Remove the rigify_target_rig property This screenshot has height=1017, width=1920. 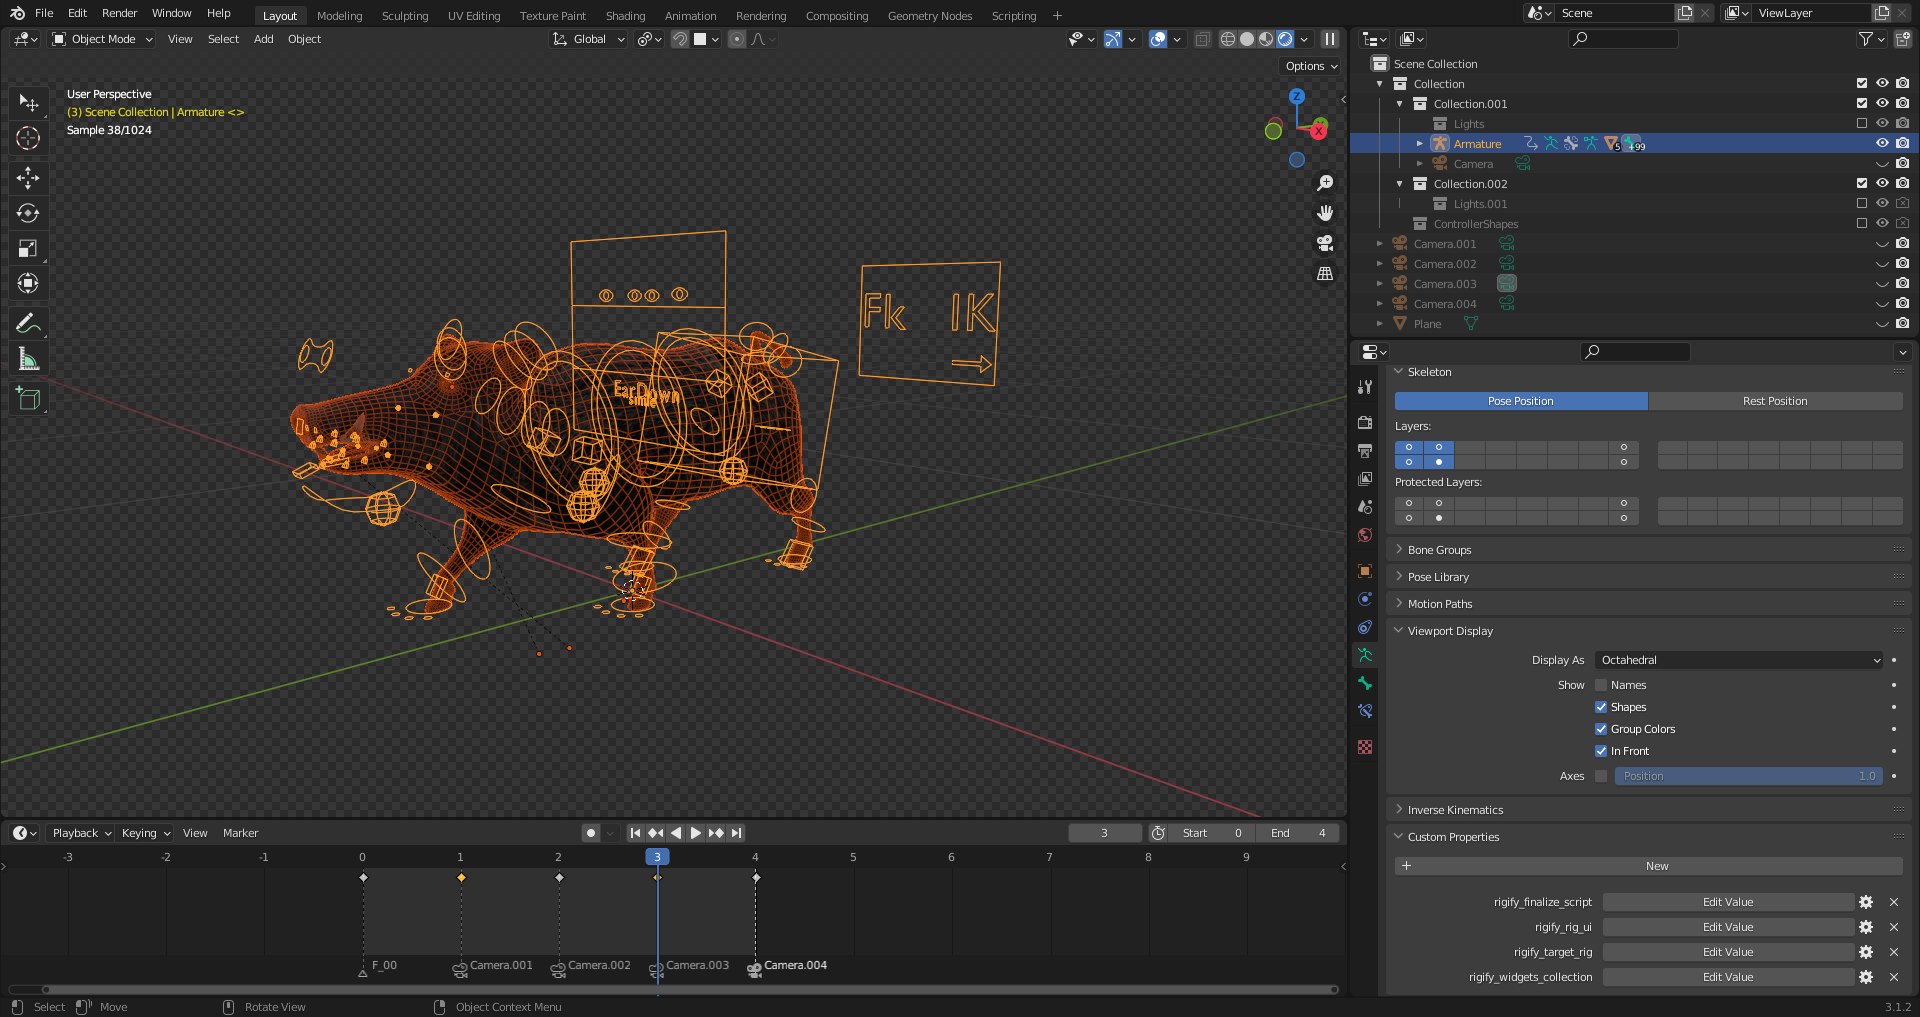pyautogui.click(x=1894, y=952)
